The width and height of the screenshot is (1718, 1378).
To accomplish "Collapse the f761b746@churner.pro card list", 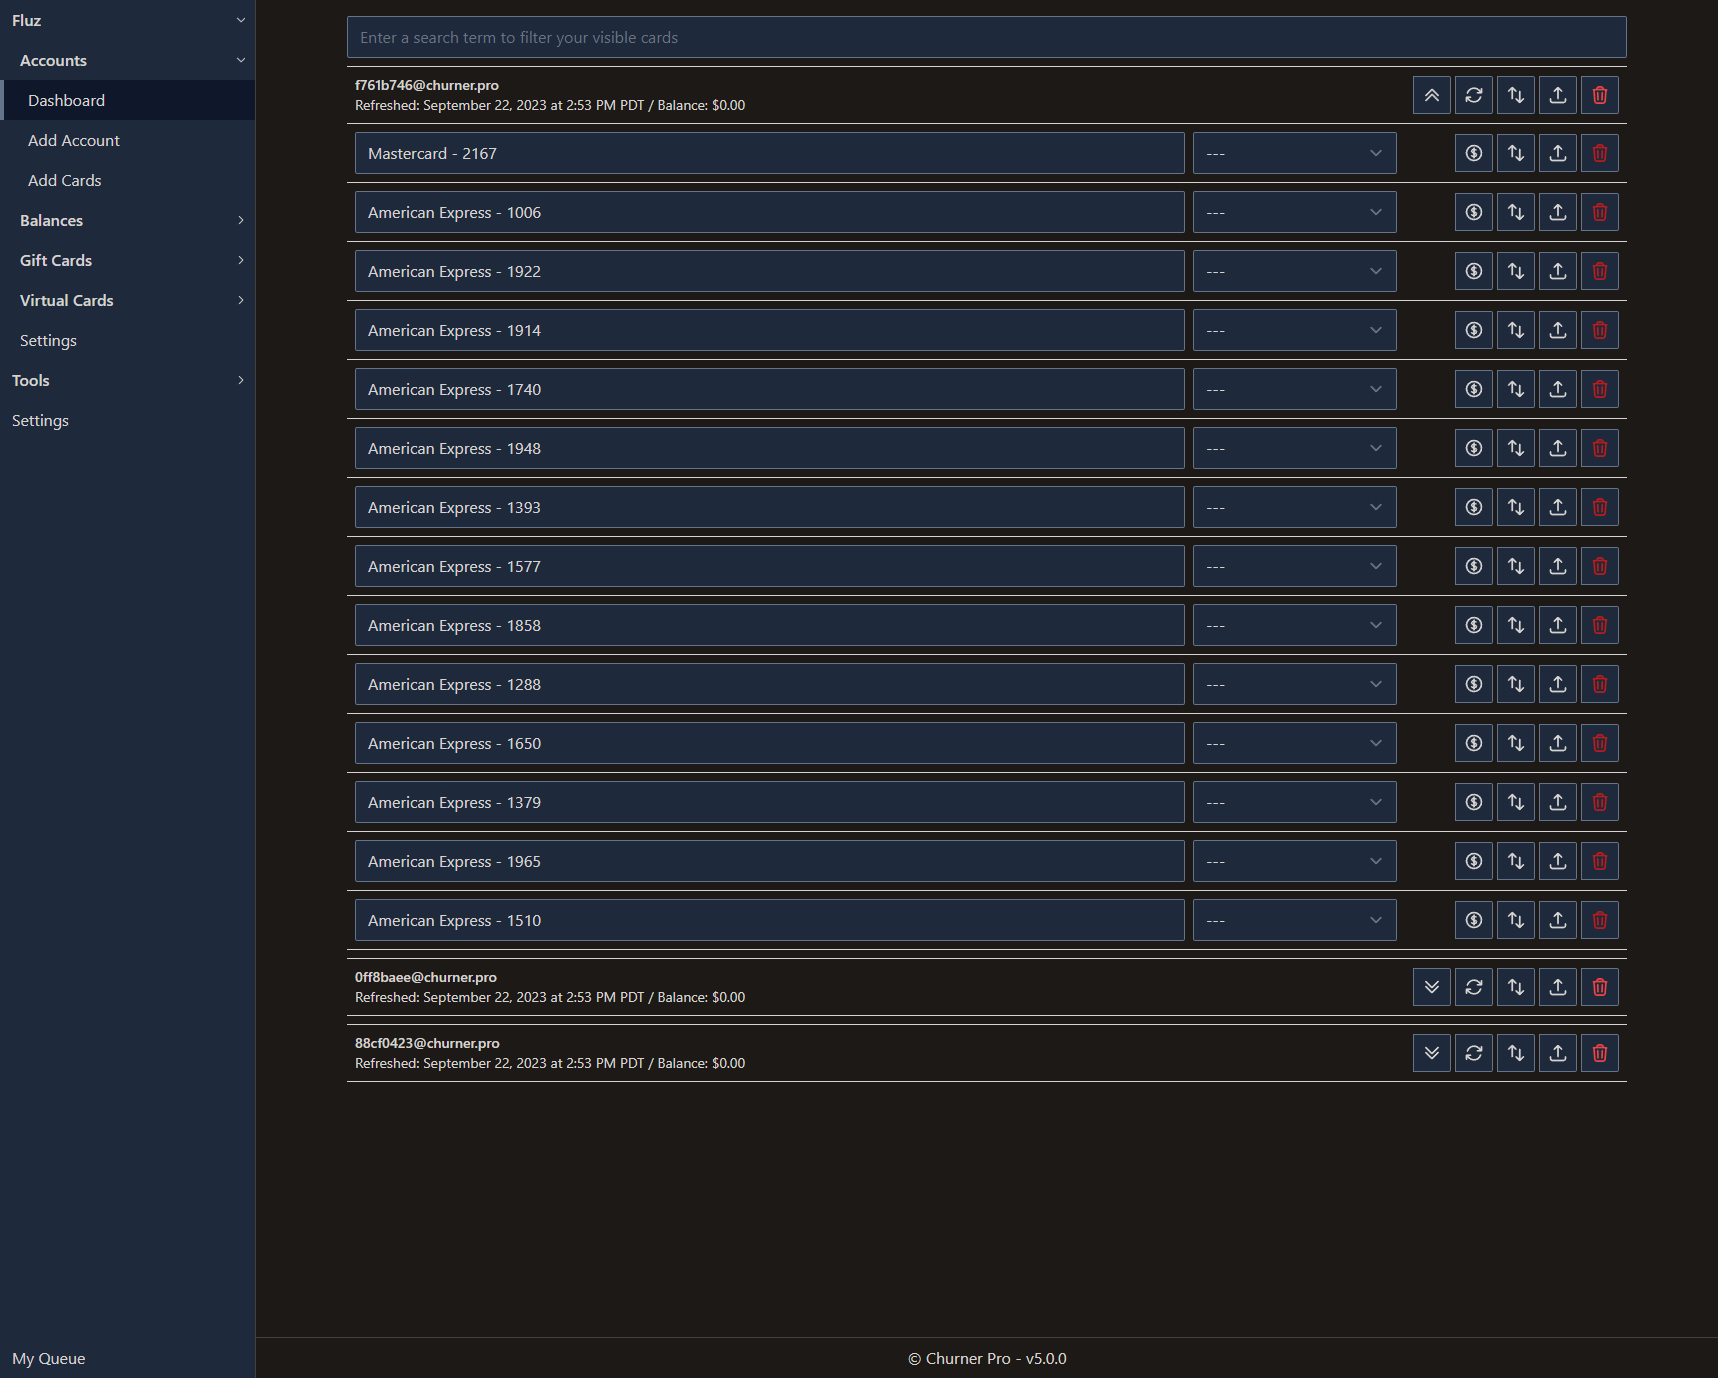I will tap(1431, 95).
